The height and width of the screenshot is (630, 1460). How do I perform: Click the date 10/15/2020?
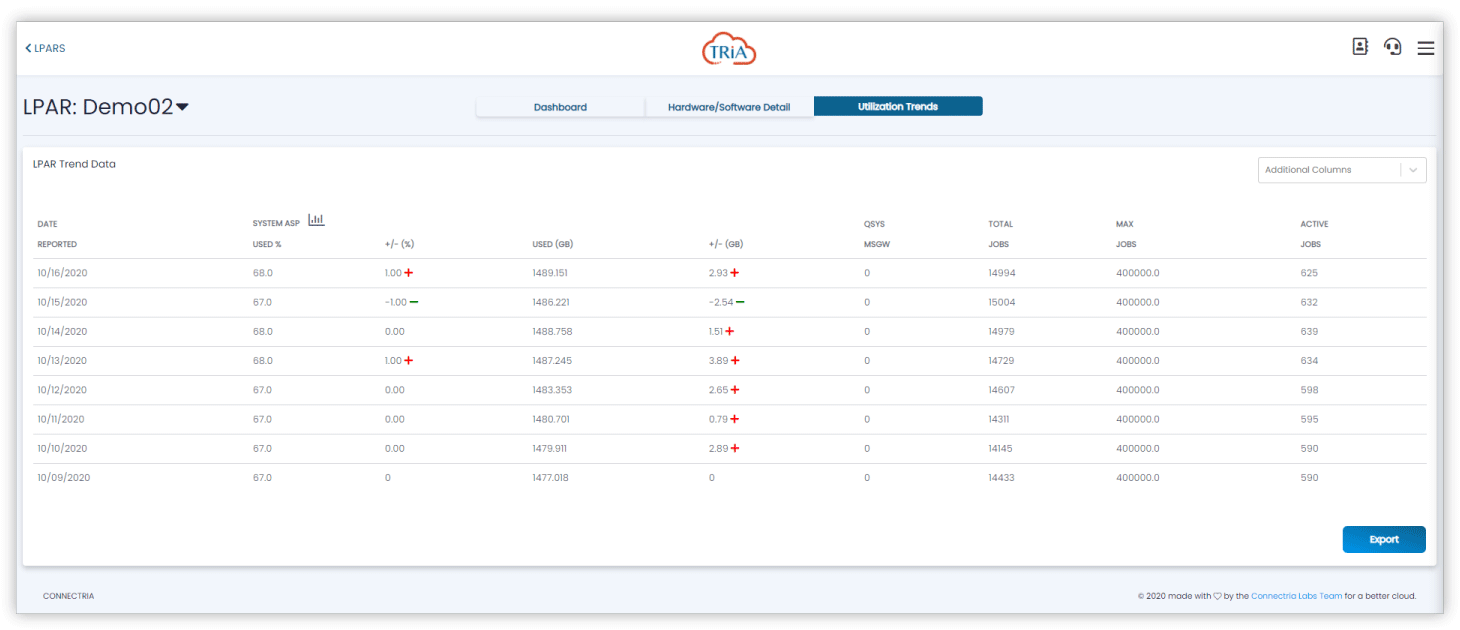(x=62, y=302)
